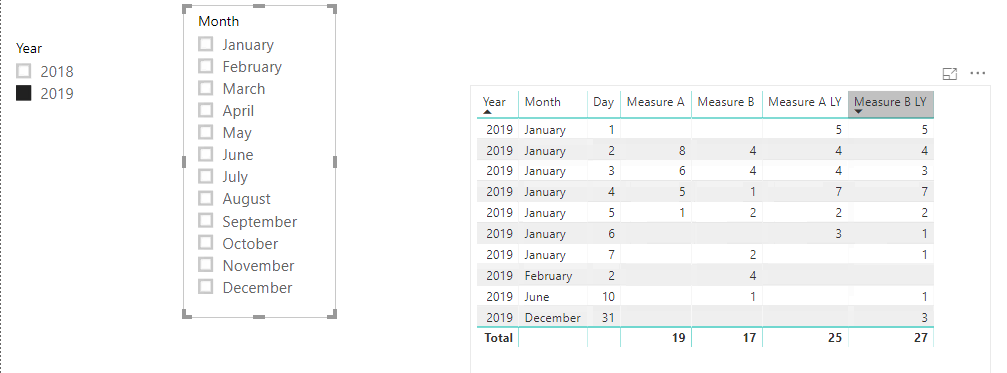This screenshot has width=1007, height=373.
Task: Sort by the Year column header
Action: pos(498,104)
